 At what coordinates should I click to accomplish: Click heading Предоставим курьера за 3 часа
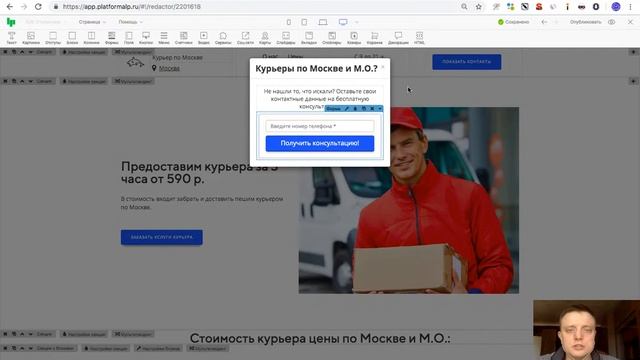tap(199, 173)
